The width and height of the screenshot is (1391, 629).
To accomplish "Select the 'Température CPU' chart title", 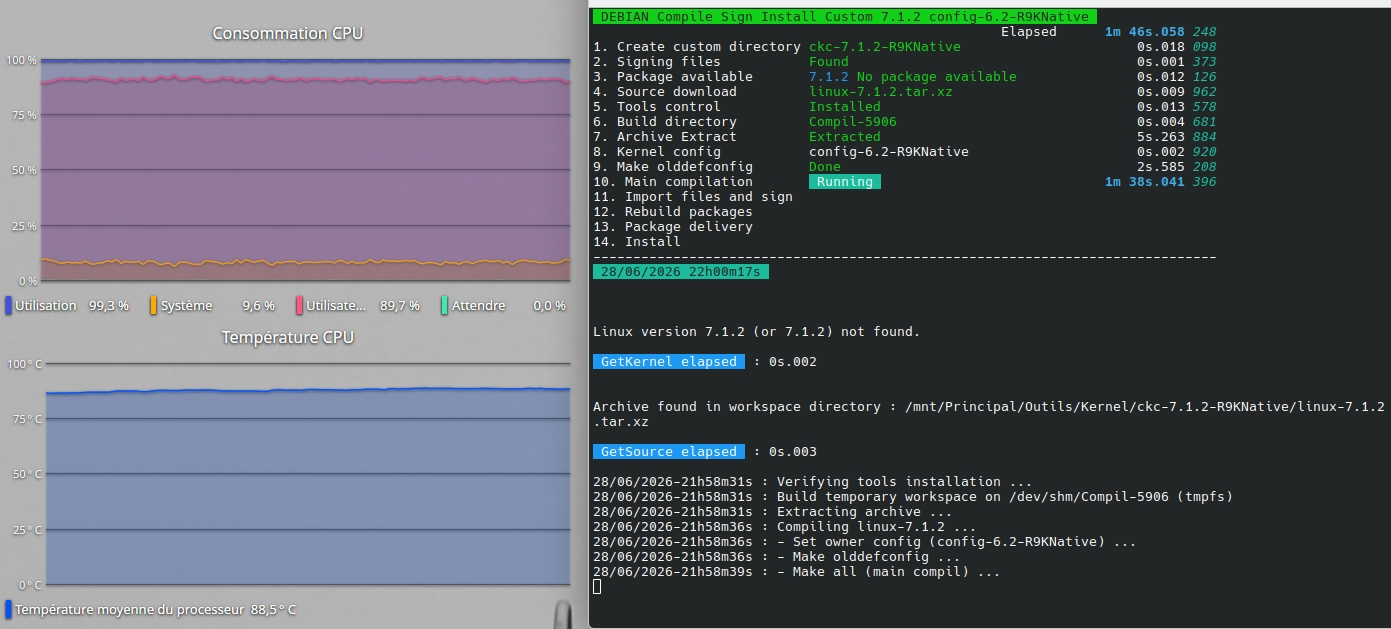I will click(x=287, y=337).
